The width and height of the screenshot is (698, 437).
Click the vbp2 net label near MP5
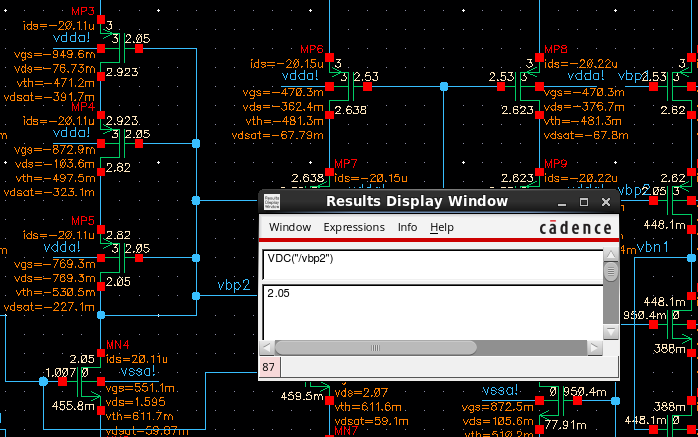(x=234, y=285)
